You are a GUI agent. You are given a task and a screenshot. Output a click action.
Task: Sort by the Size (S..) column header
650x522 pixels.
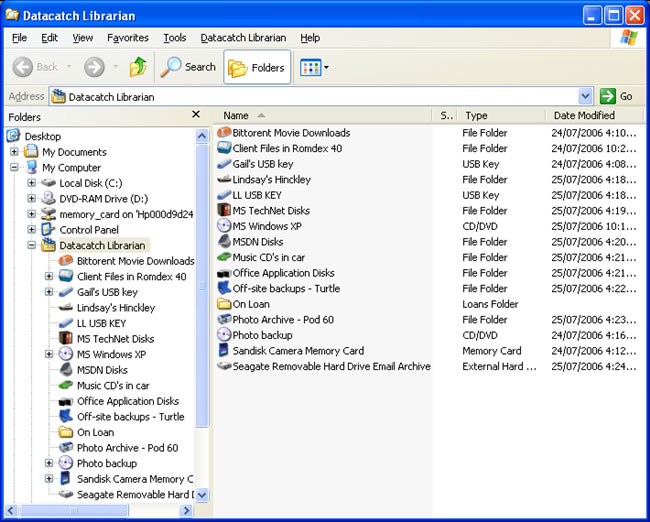(x=445, y=115)
